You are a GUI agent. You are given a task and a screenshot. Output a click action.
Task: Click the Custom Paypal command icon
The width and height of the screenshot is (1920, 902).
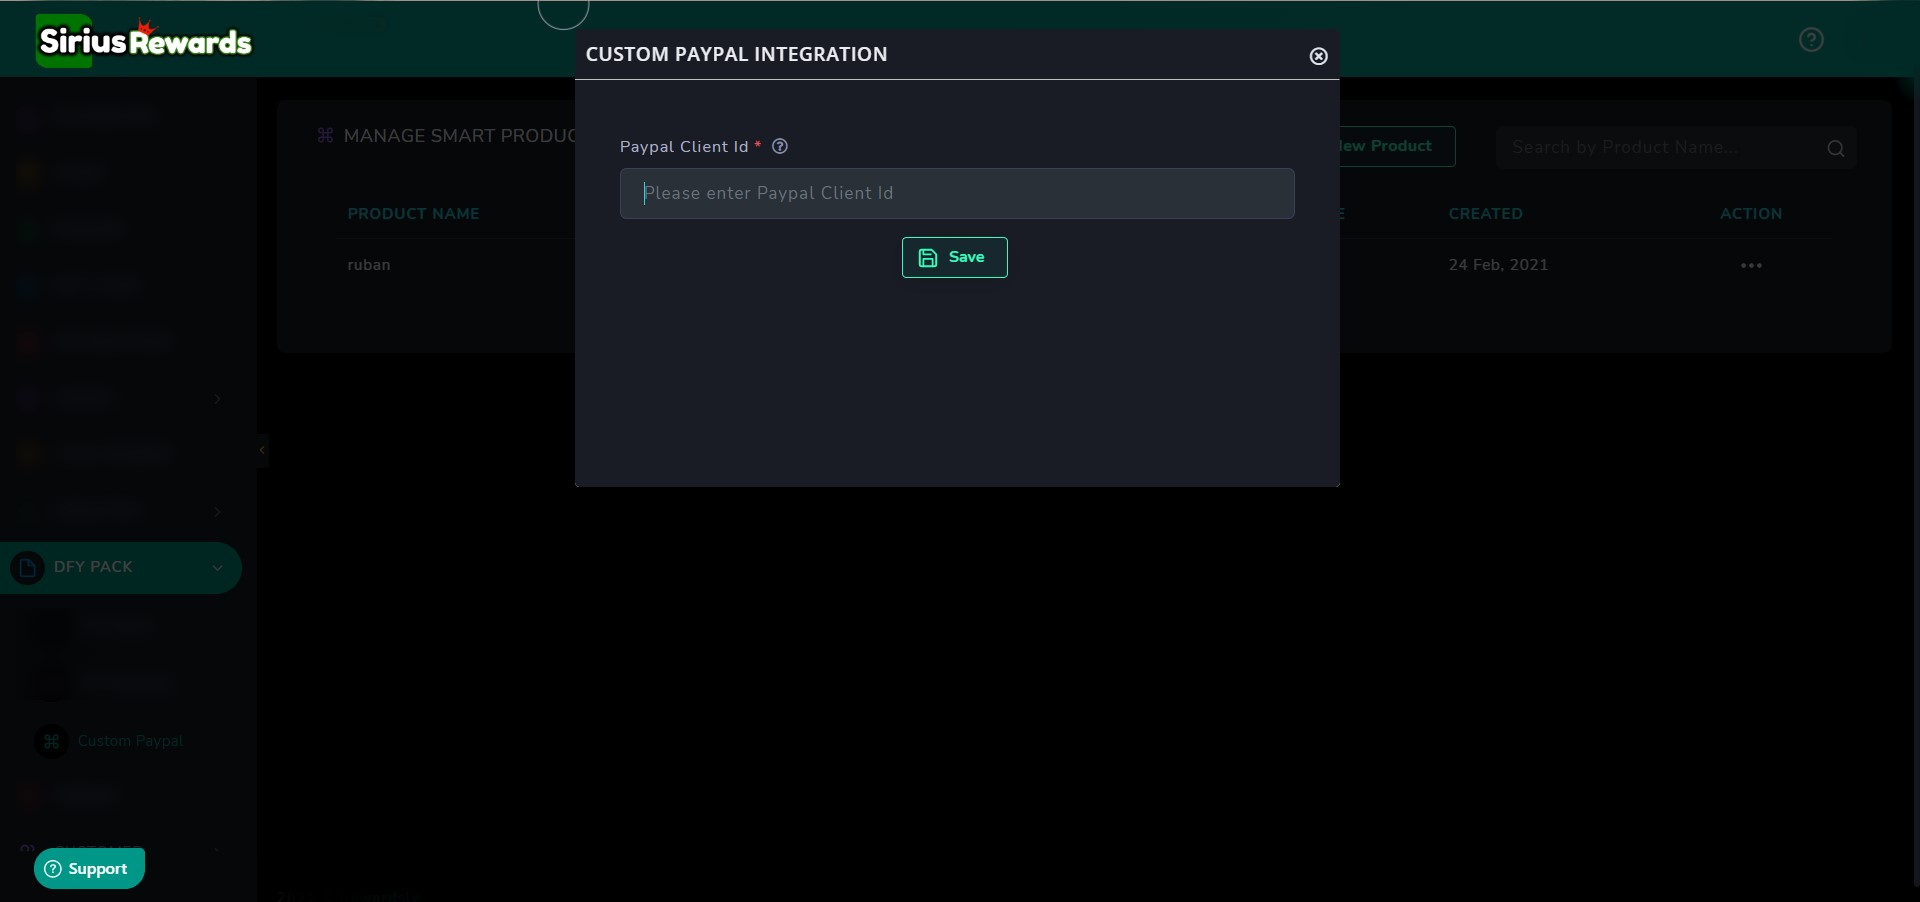click(x=52, y=741)
